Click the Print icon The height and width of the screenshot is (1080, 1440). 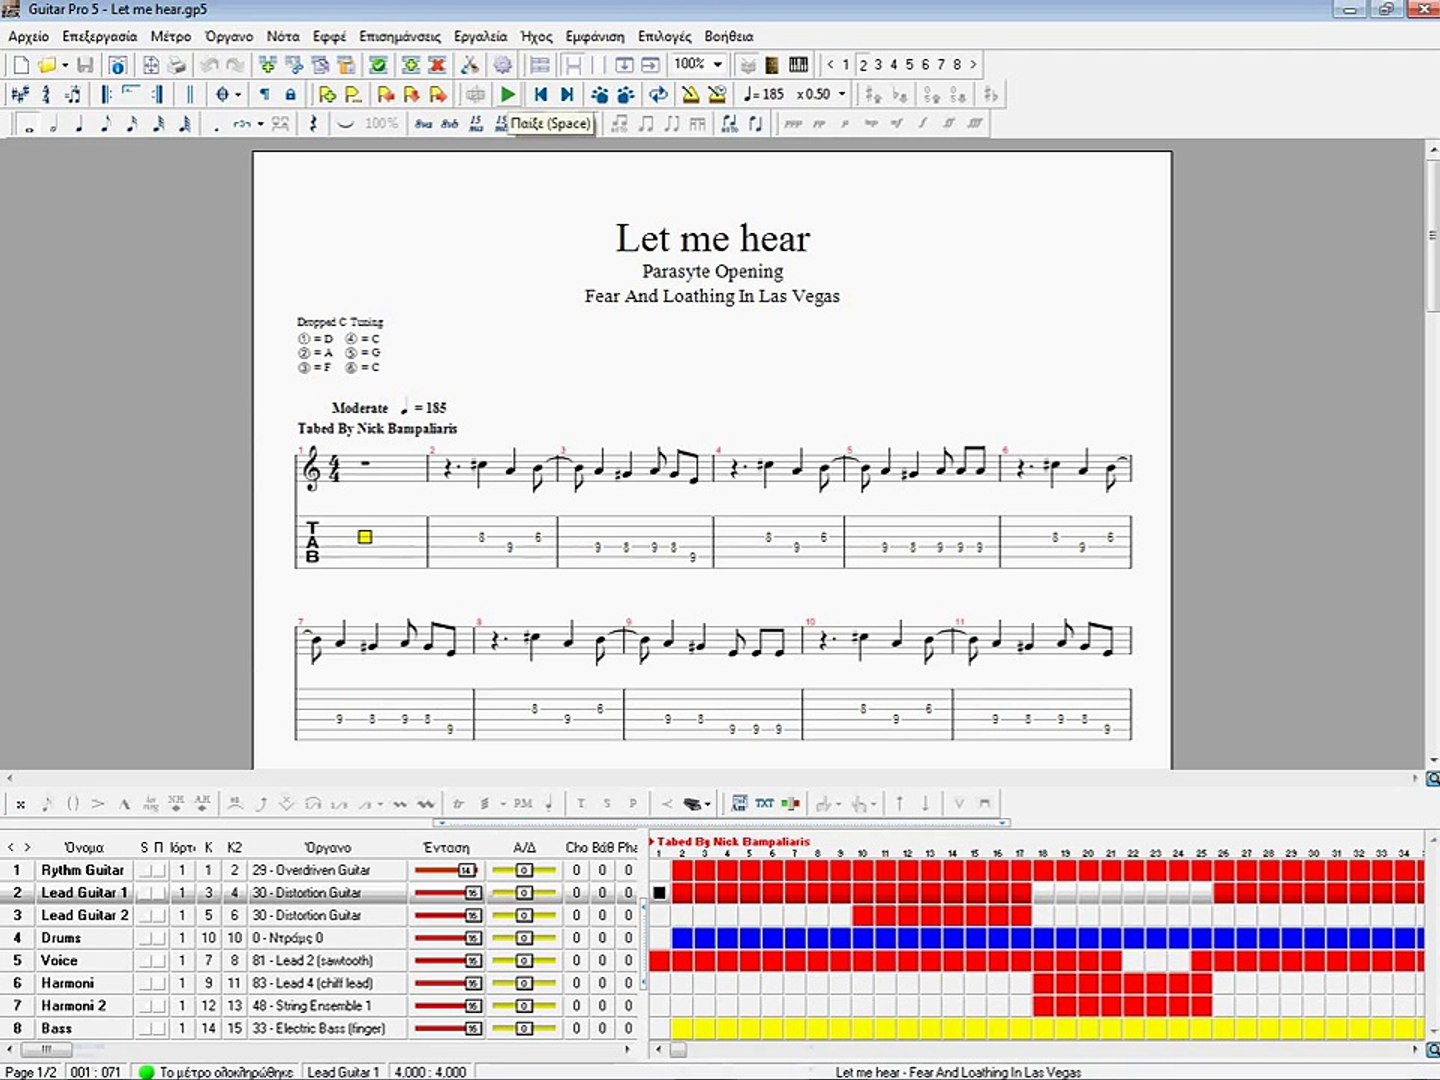pyautogui.click(x=177, y=65)
